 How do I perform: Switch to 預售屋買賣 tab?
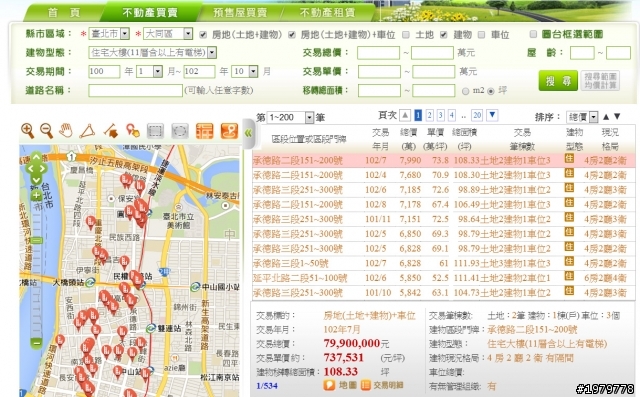coord(240,13)
